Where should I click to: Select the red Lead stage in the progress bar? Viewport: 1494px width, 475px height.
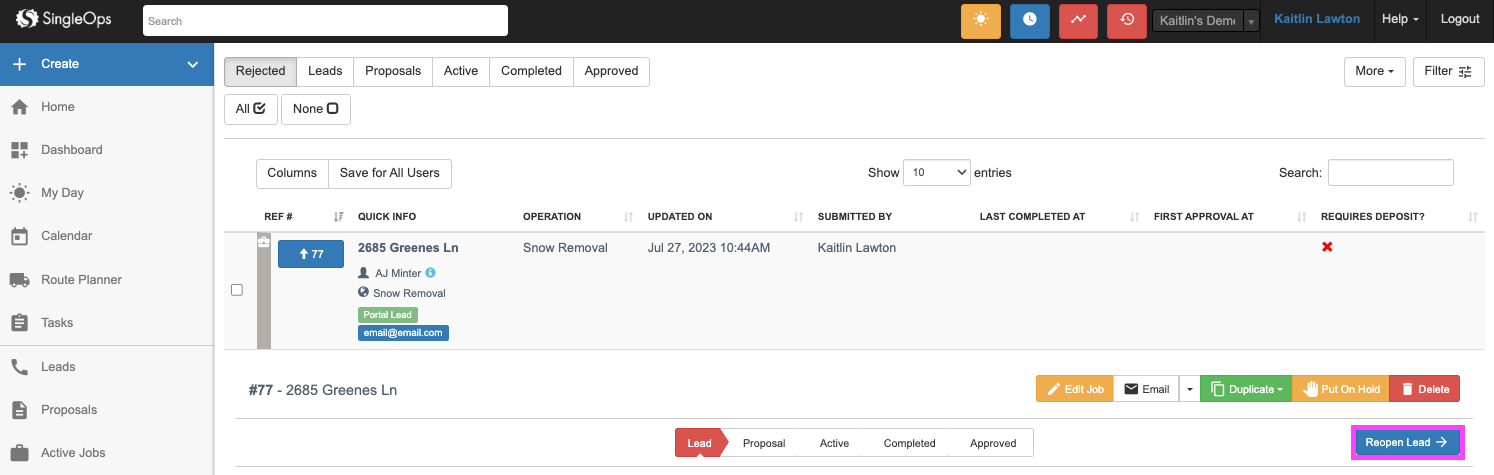coord(700,443)
